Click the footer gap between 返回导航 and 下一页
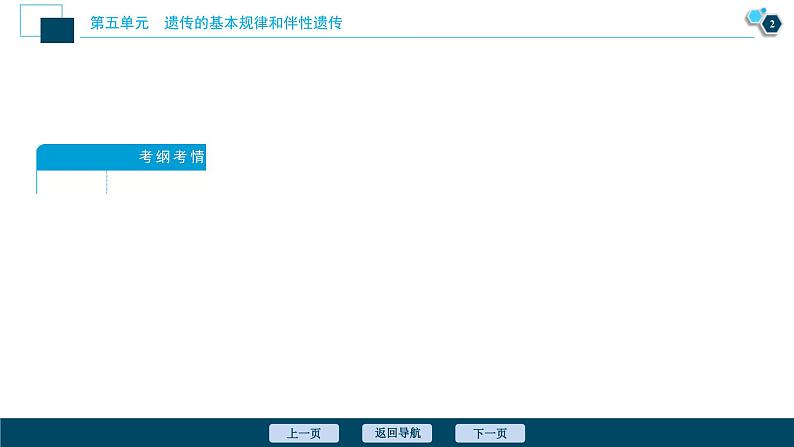Viewport: 794px width, 447px height. [x=444, y=433]
